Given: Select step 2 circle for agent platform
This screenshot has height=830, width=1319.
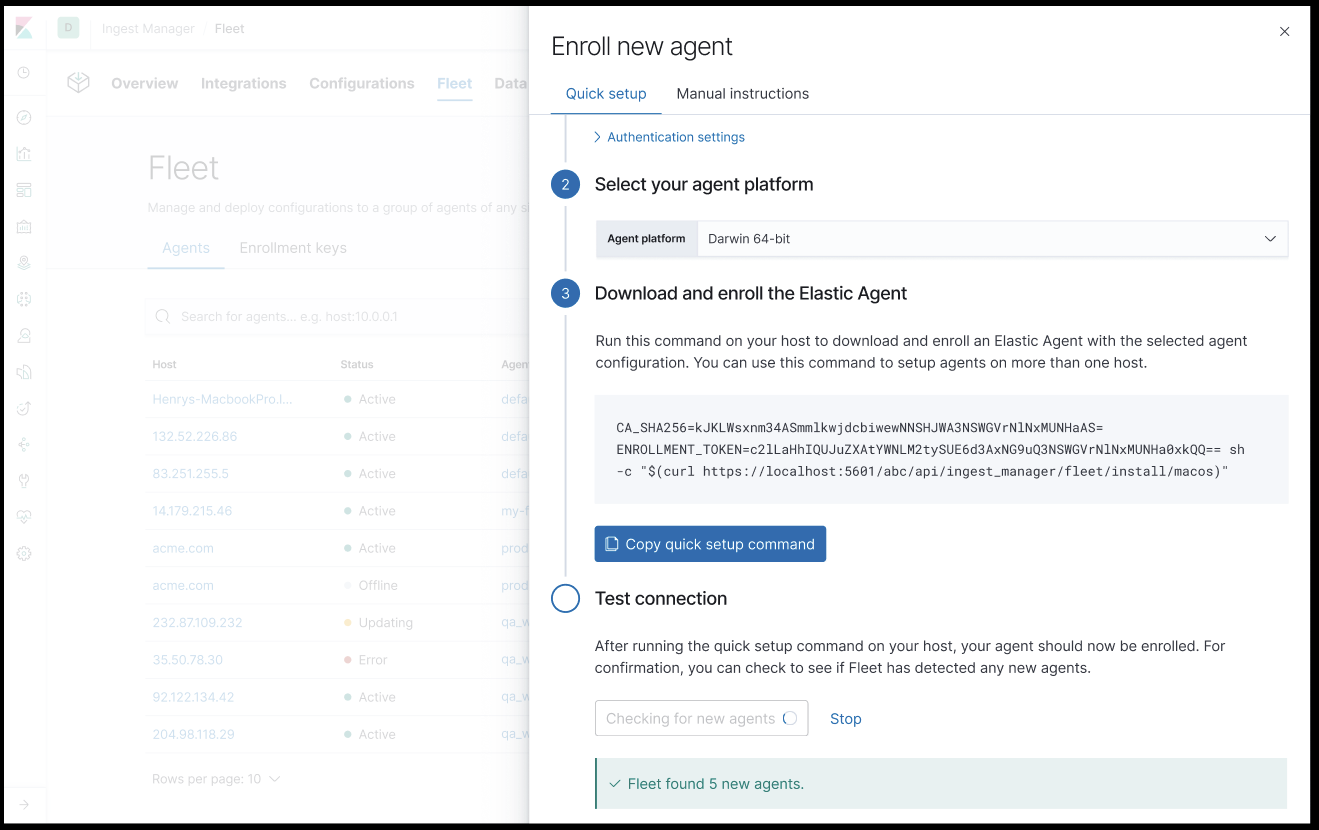Looking at the screenshot, I should [x=565, y=184].
